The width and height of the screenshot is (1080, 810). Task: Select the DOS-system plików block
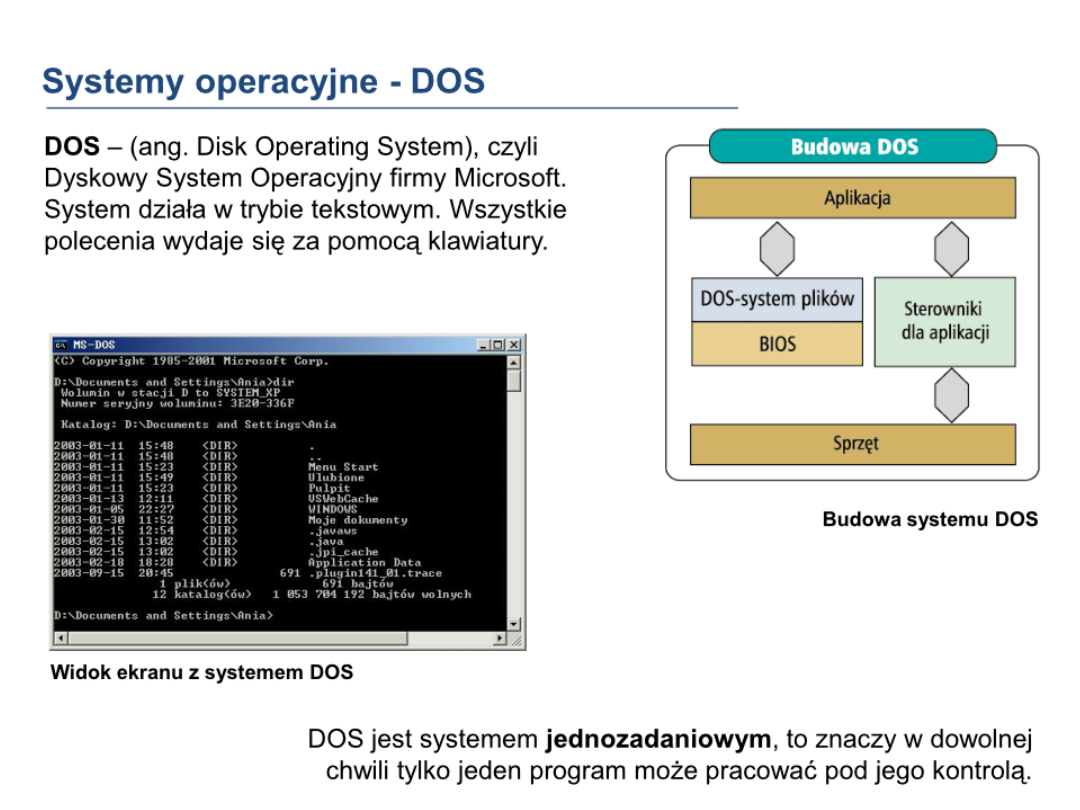tap(776, 299)
